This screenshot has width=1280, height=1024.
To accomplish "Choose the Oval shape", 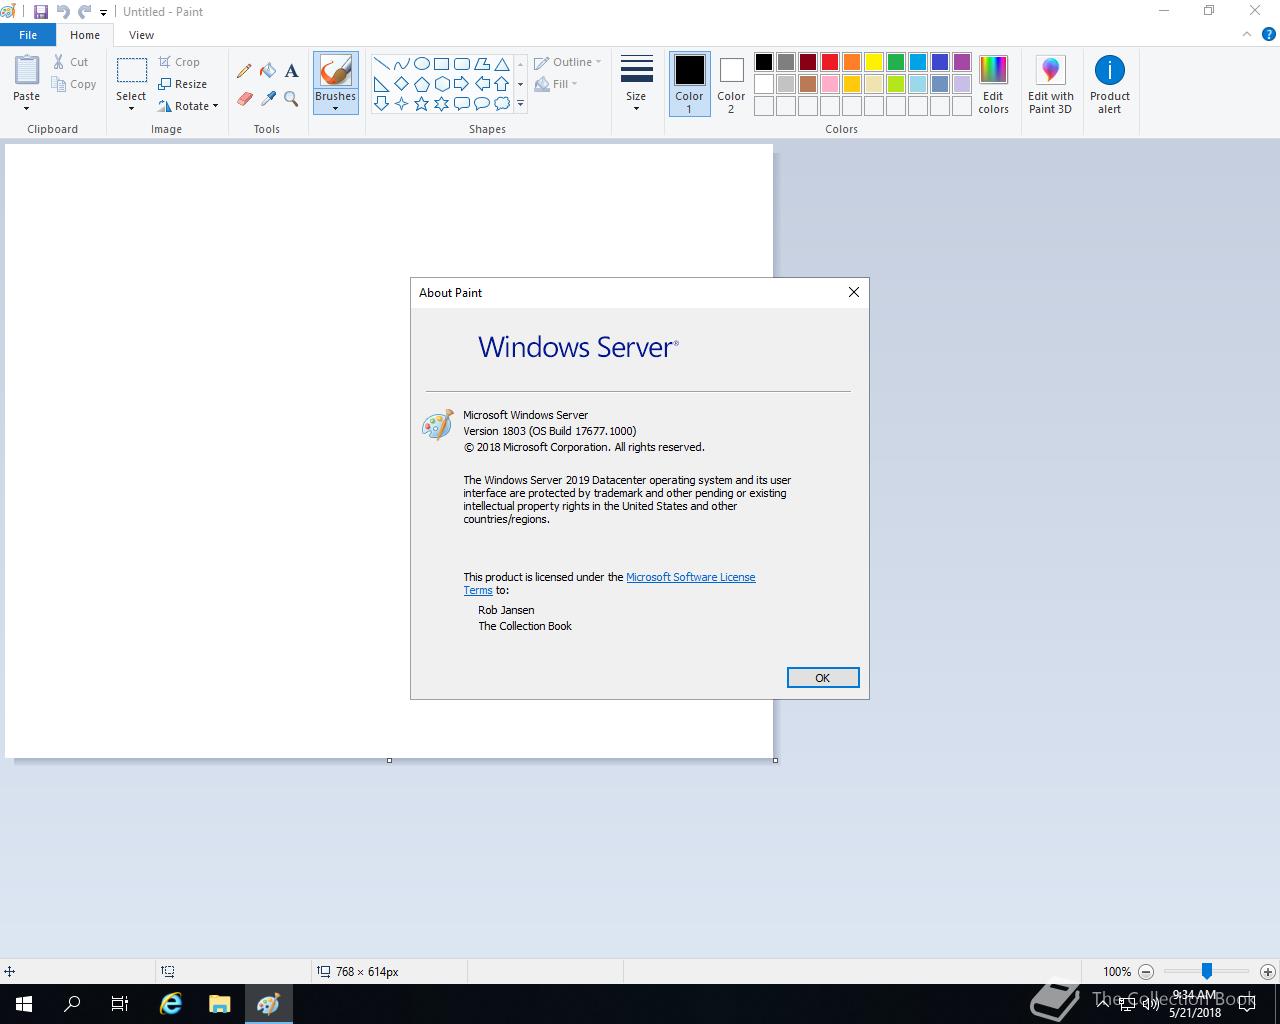I will (x=421, y=64).
